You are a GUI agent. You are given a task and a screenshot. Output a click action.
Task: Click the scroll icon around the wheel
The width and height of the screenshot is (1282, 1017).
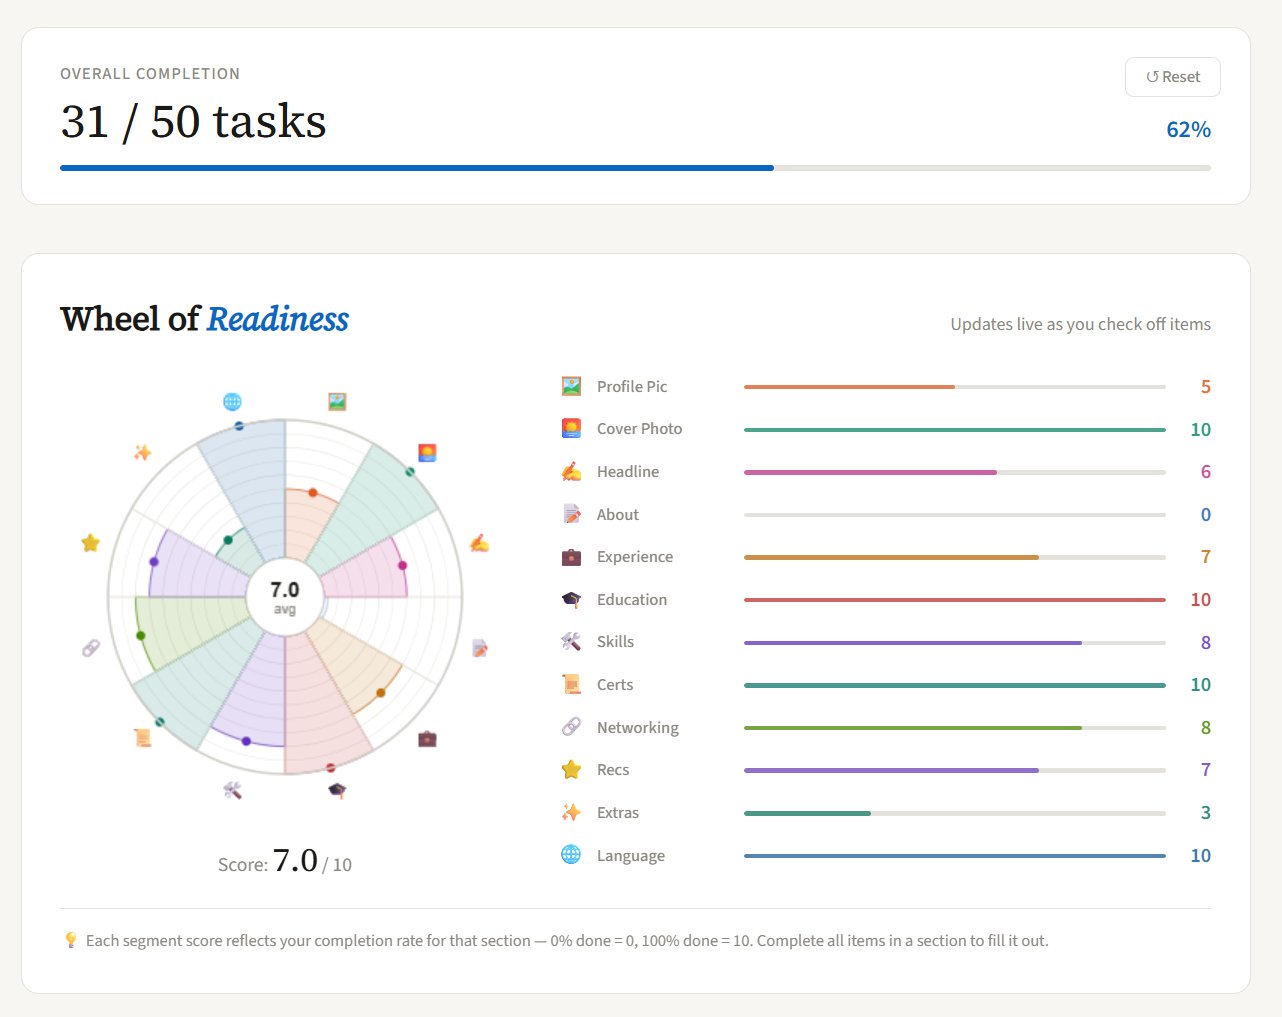[142, 738]
